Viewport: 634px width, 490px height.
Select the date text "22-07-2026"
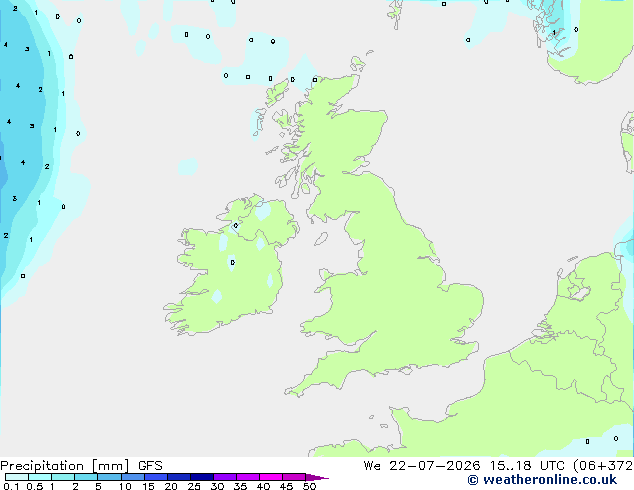[x=435, y=466]
